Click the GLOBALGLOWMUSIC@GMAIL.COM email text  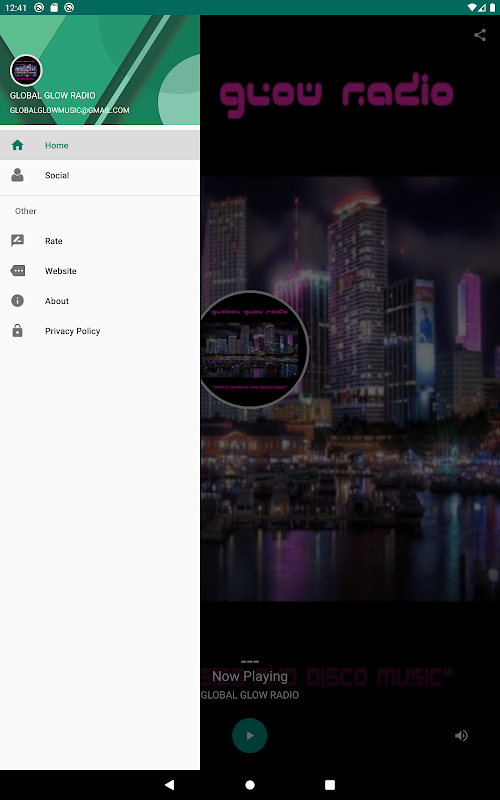(69, 110)
